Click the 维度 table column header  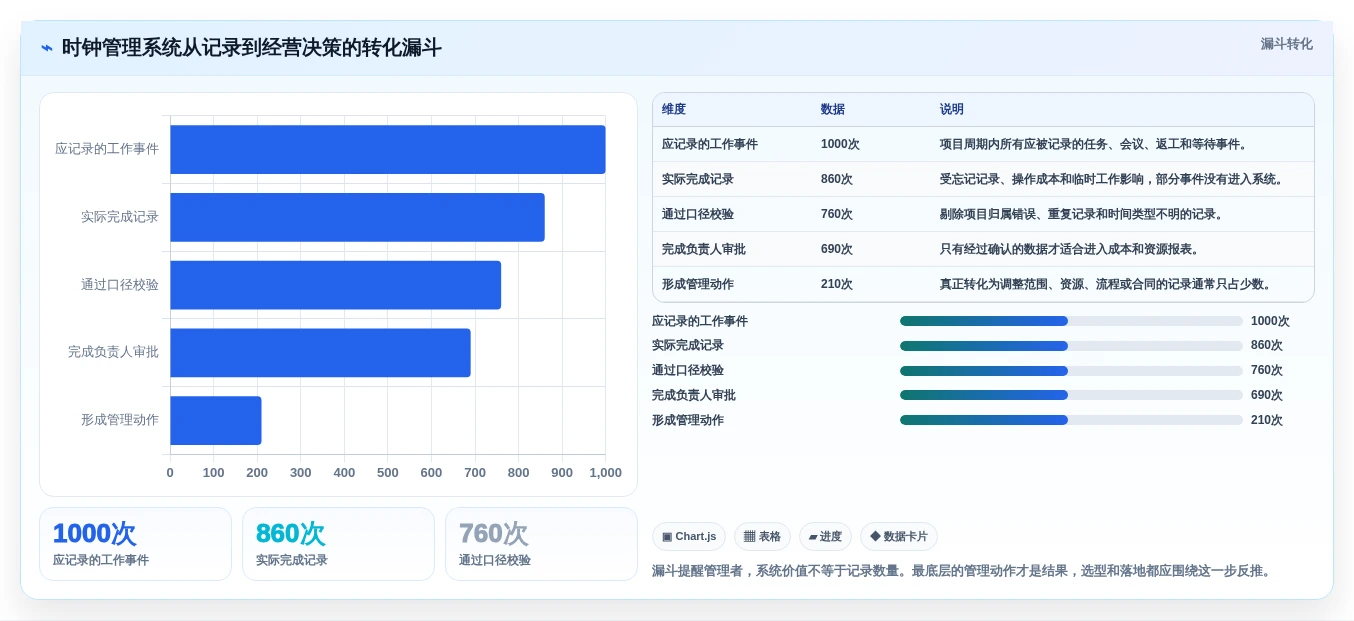[x=674, y=110]
